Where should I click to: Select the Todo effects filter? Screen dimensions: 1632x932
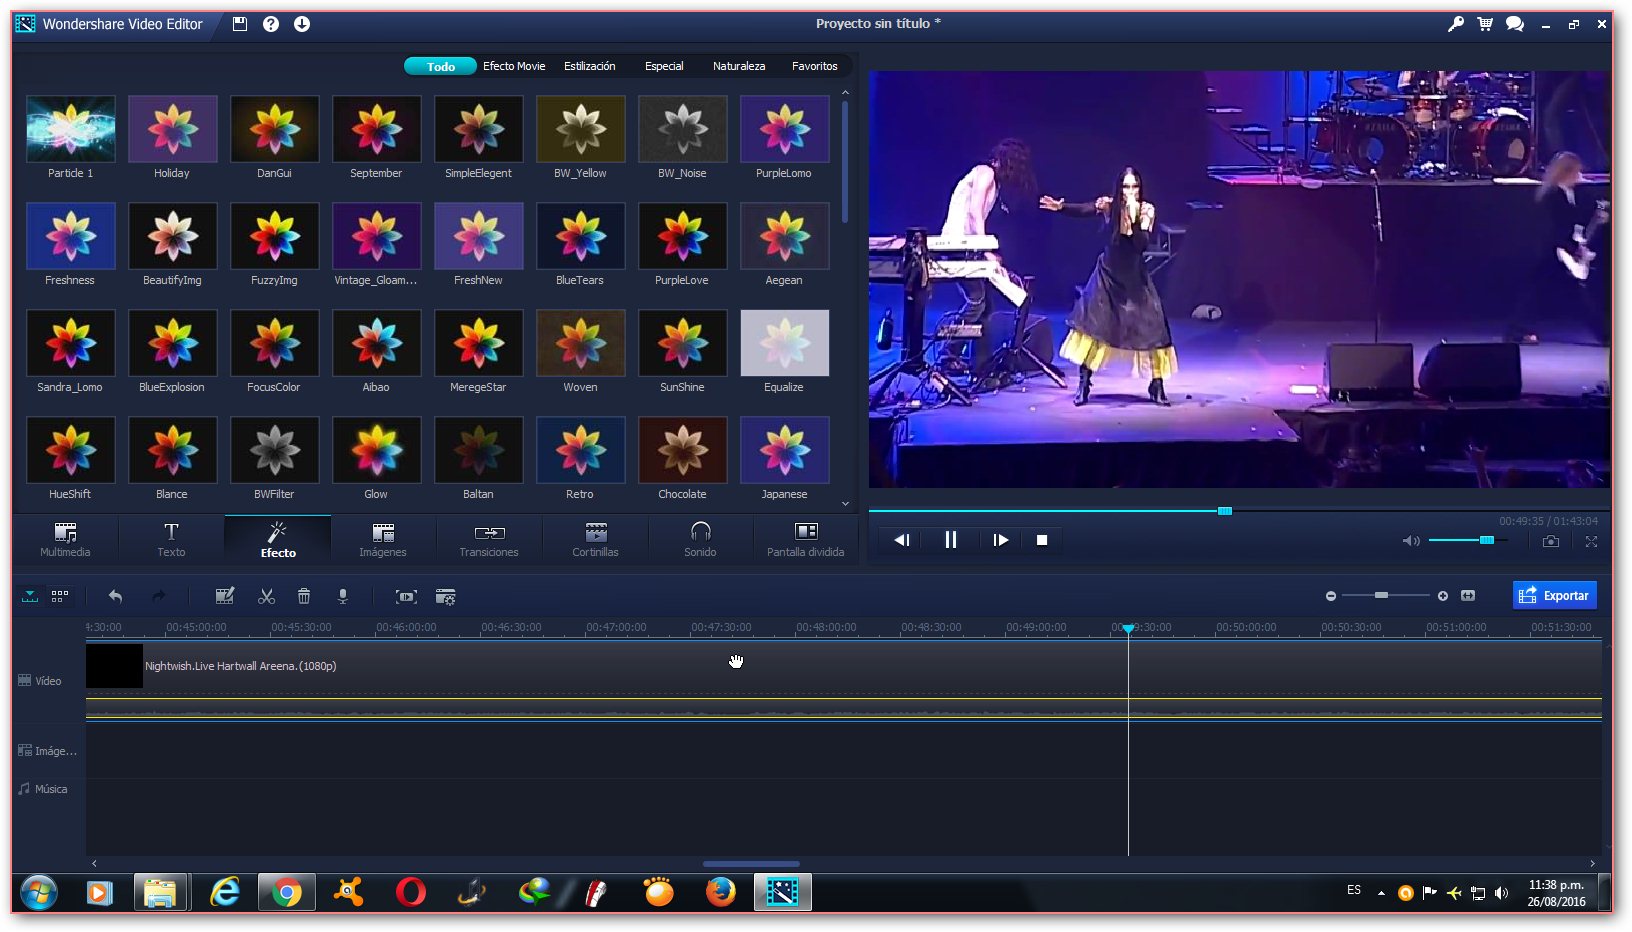(x=441, y=66)
